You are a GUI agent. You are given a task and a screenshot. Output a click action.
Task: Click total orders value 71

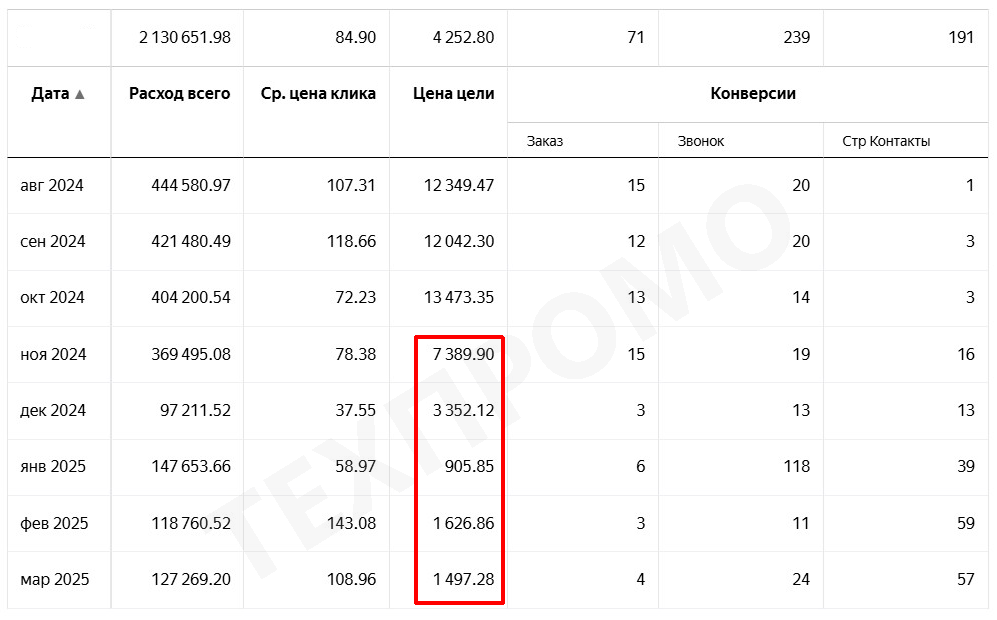click(x=636, y=38)
